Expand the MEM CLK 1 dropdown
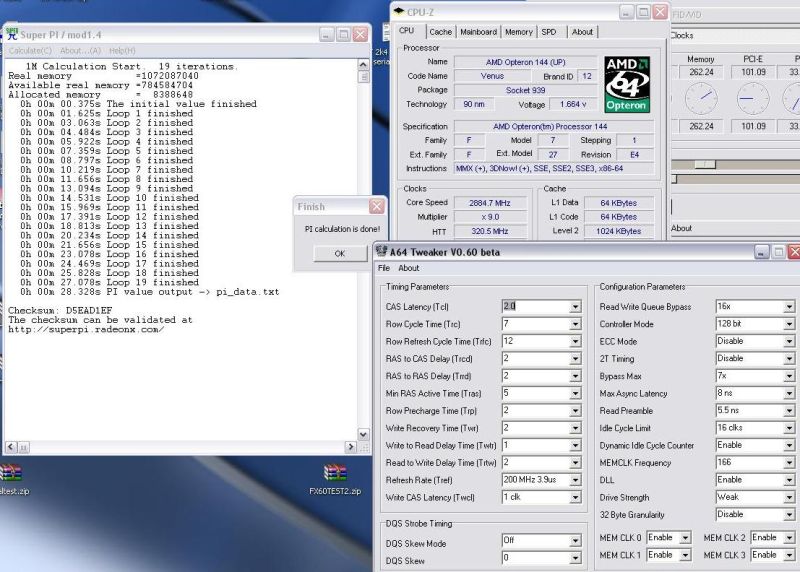The image size is (800, 572). 685,555
